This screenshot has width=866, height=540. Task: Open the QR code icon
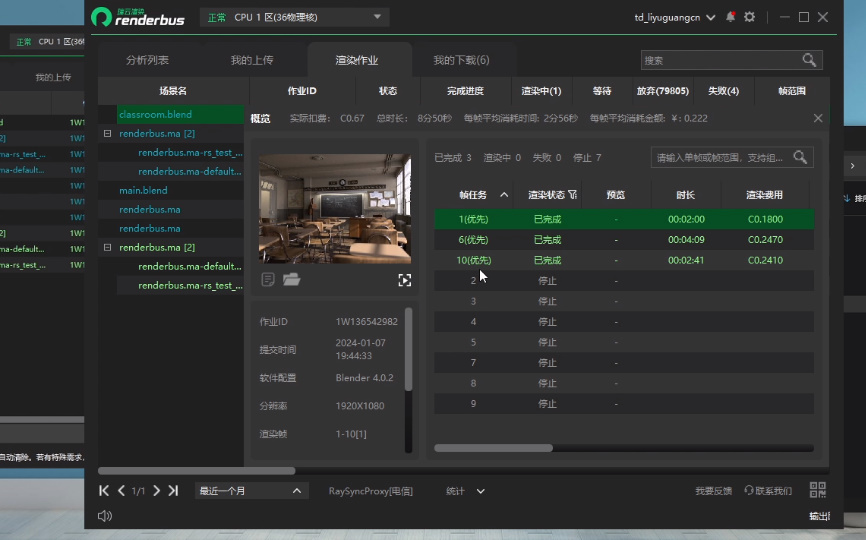[x=817, y=489]
